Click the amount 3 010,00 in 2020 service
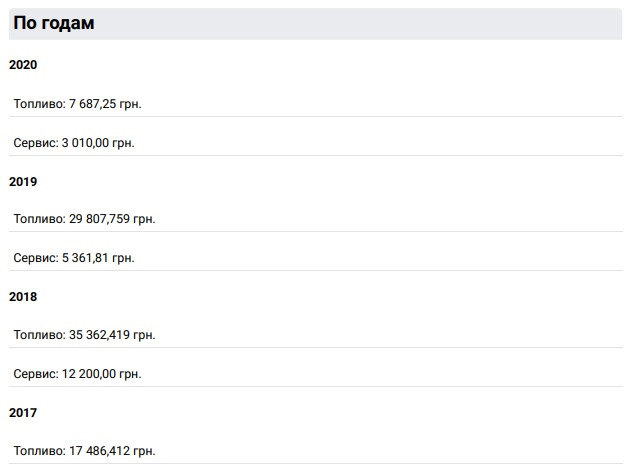Screen dimensions: 629x467 pos(85,143)
